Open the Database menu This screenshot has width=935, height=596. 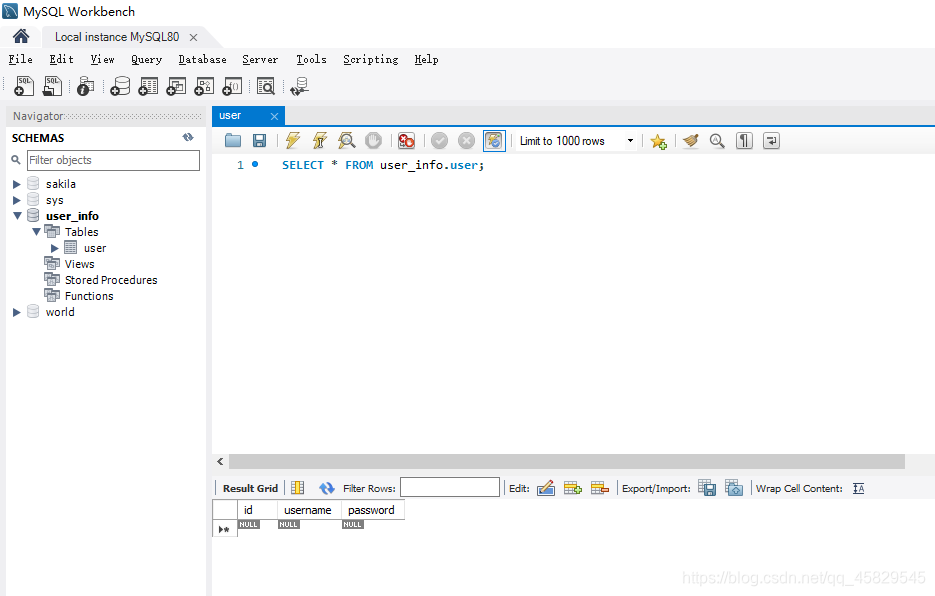(x=202, y=59)
